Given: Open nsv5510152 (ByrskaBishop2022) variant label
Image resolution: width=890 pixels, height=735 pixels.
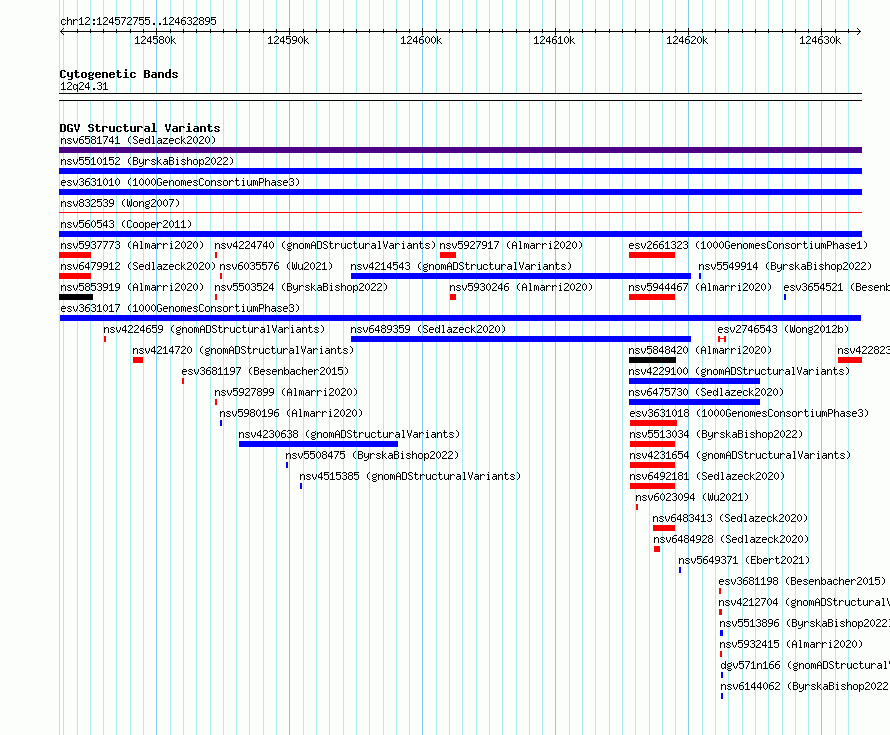Looking at the screenshot, I should [x=147, y=161].
